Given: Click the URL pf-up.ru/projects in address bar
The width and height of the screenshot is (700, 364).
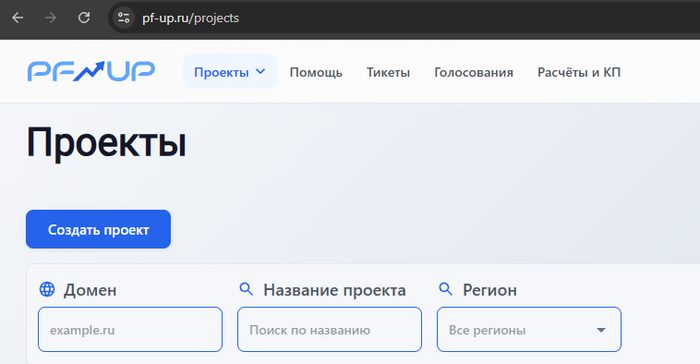Looking at the screenshot, I should tap(191, 18).
